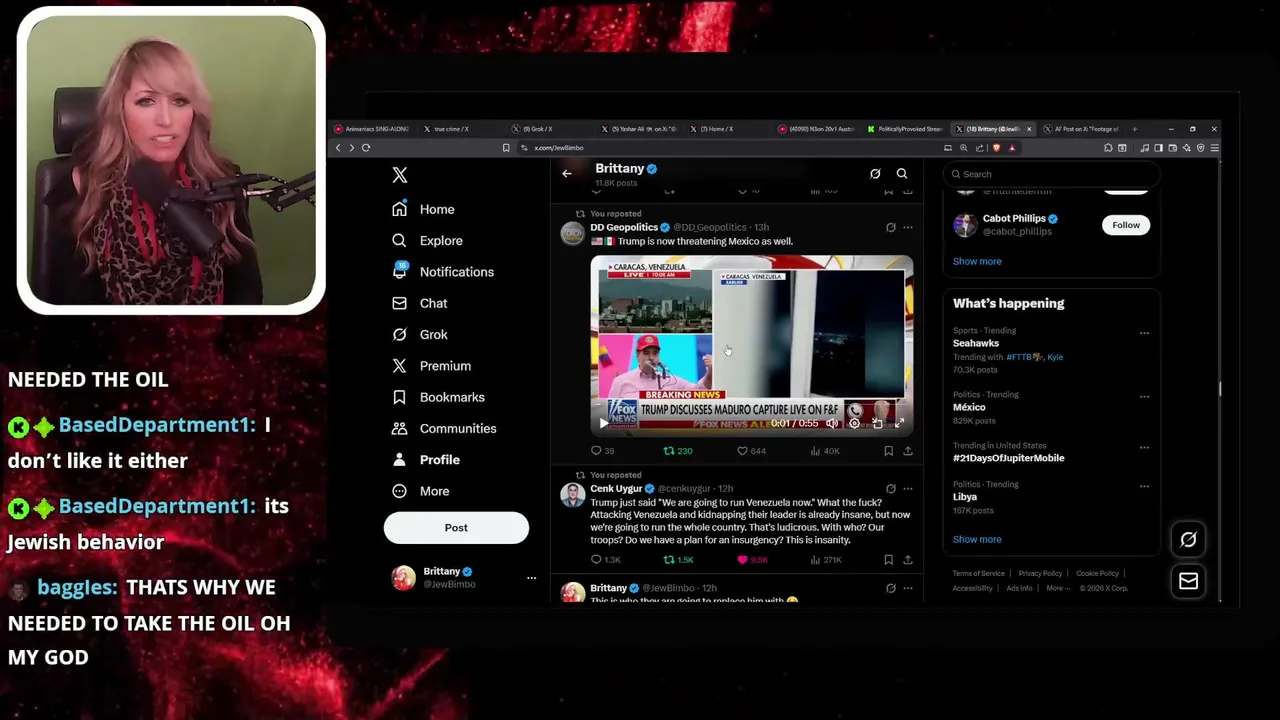This screenshot has height=720, width=1280.
Task: Open the Privacy Policy footer link
Action: click(1040, 574)
